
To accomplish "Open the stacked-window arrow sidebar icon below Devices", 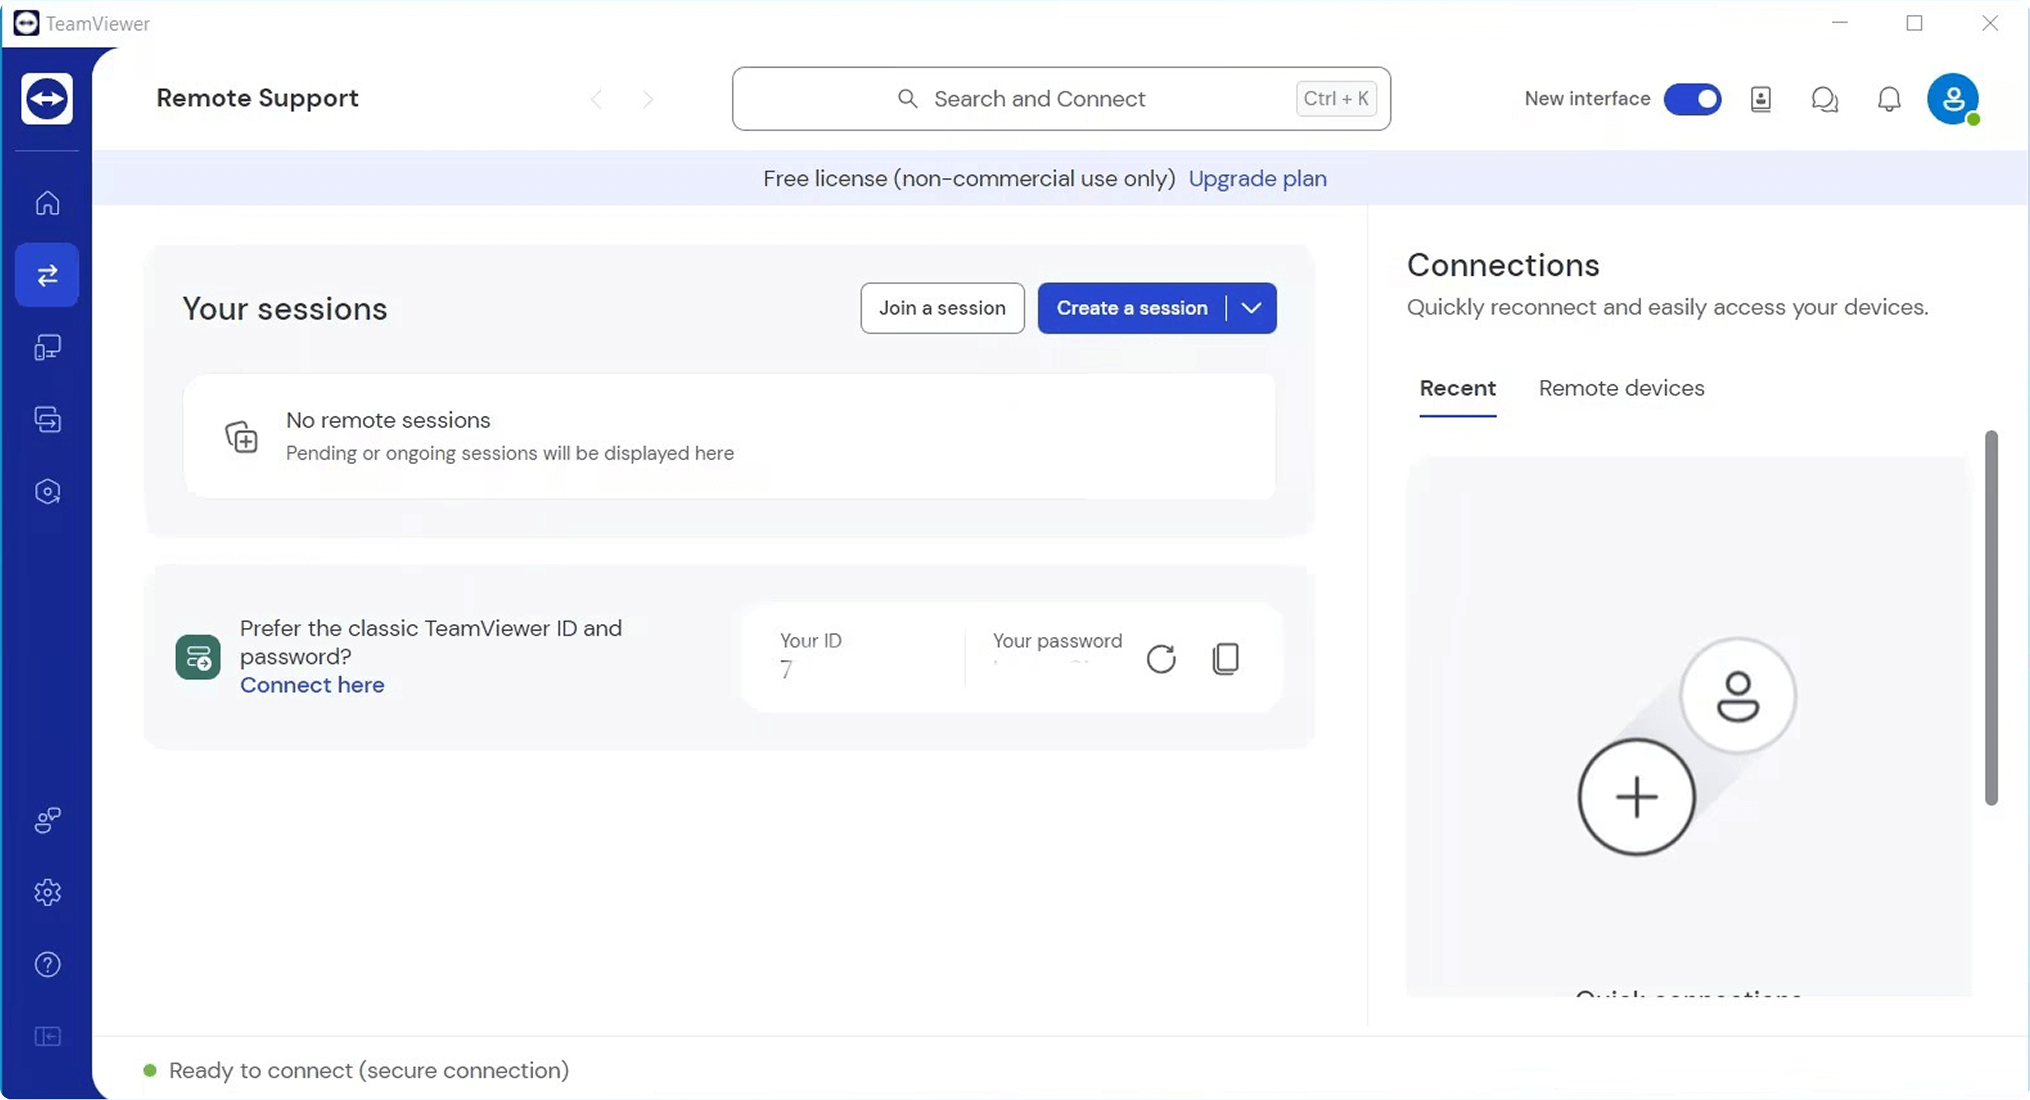I will pos(47,419).
